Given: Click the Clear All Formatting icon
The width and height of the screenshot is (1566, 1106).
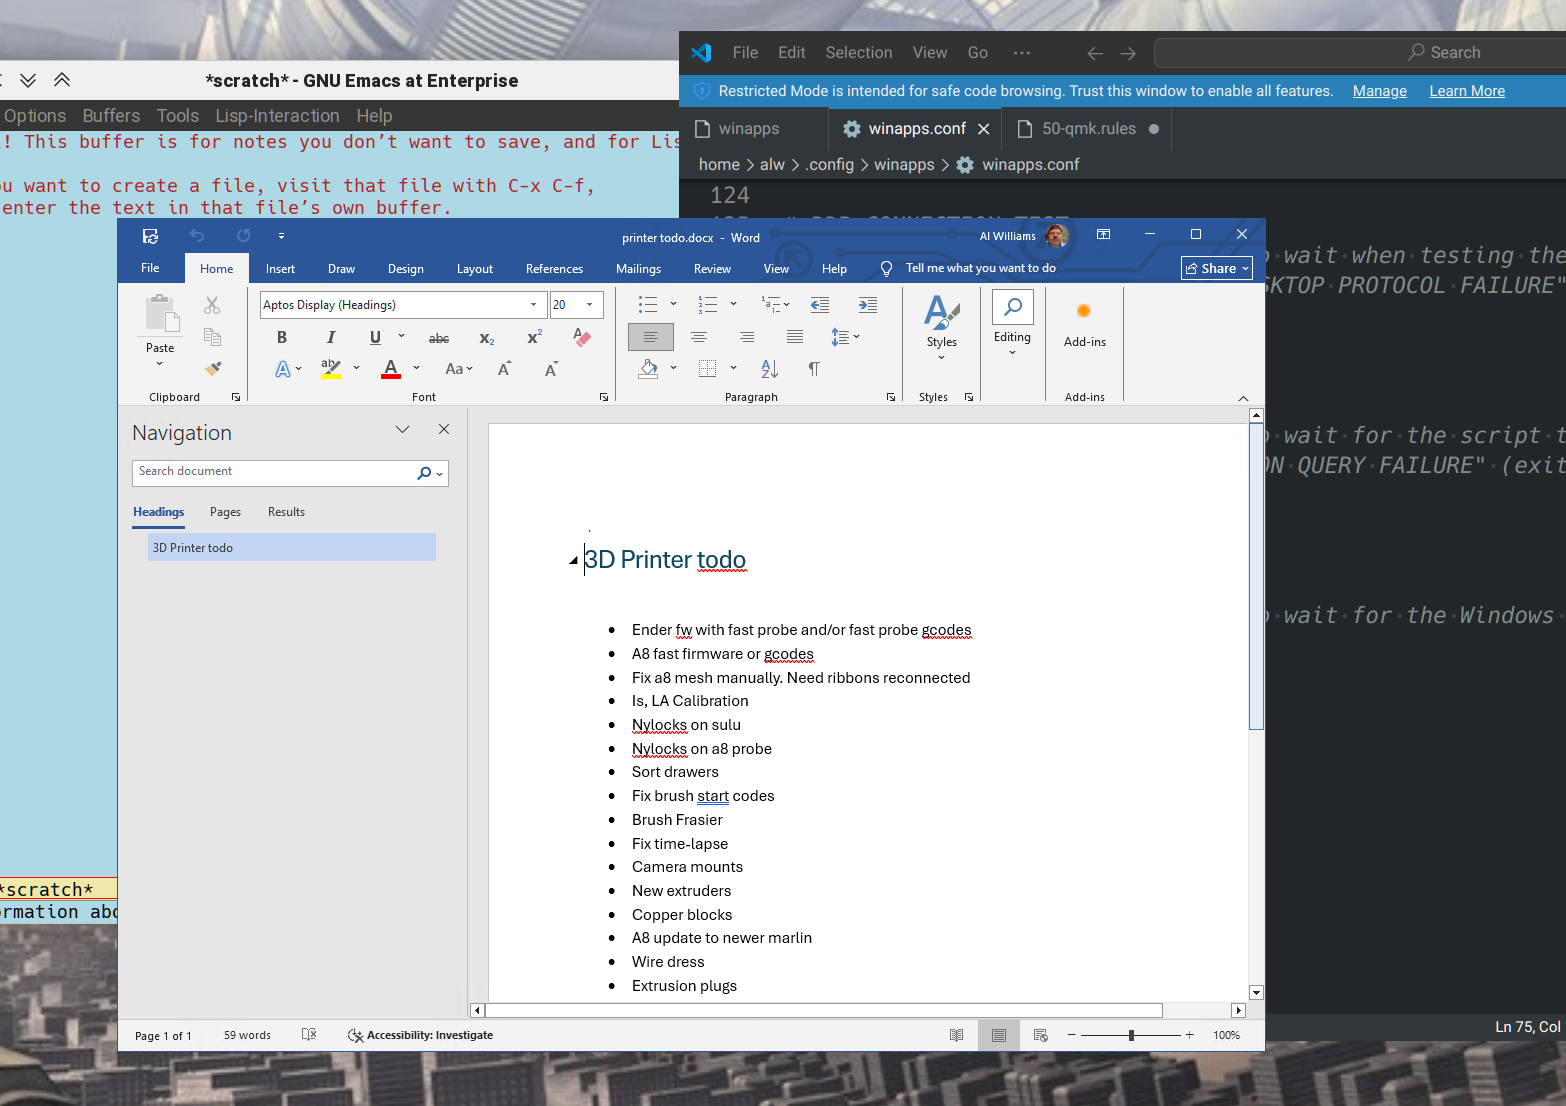Looking at the screenshot, I should click(x=582, y=338).
